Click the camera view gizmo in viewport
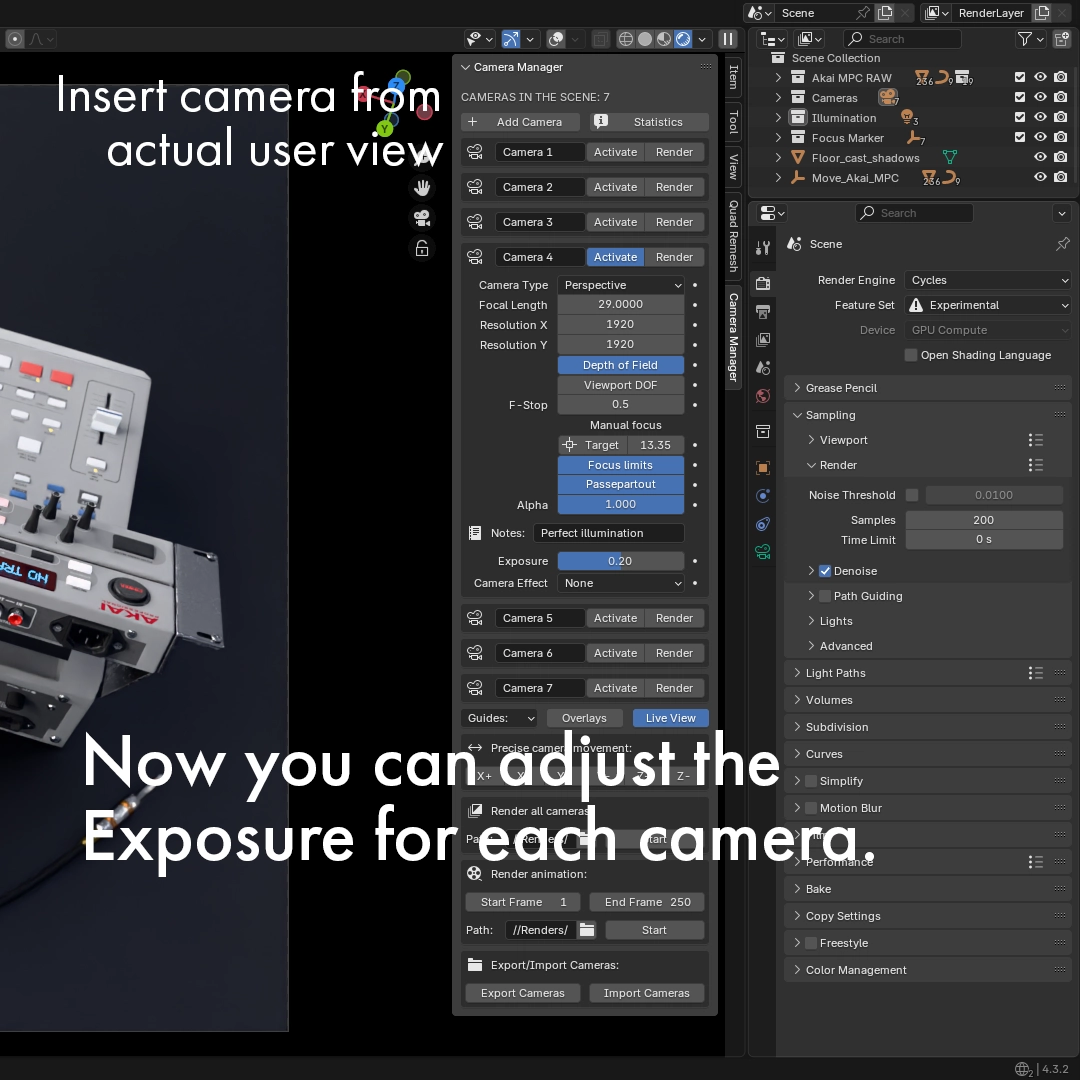The width and height of the screenshot is (1080, 1080). (x=422, y=218)
